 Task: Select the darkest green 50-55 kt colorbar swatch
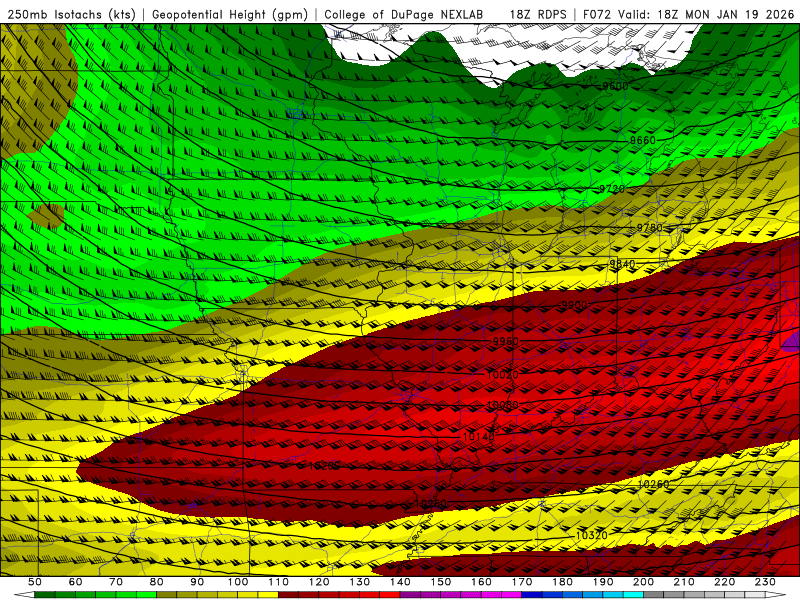(44, 595)
